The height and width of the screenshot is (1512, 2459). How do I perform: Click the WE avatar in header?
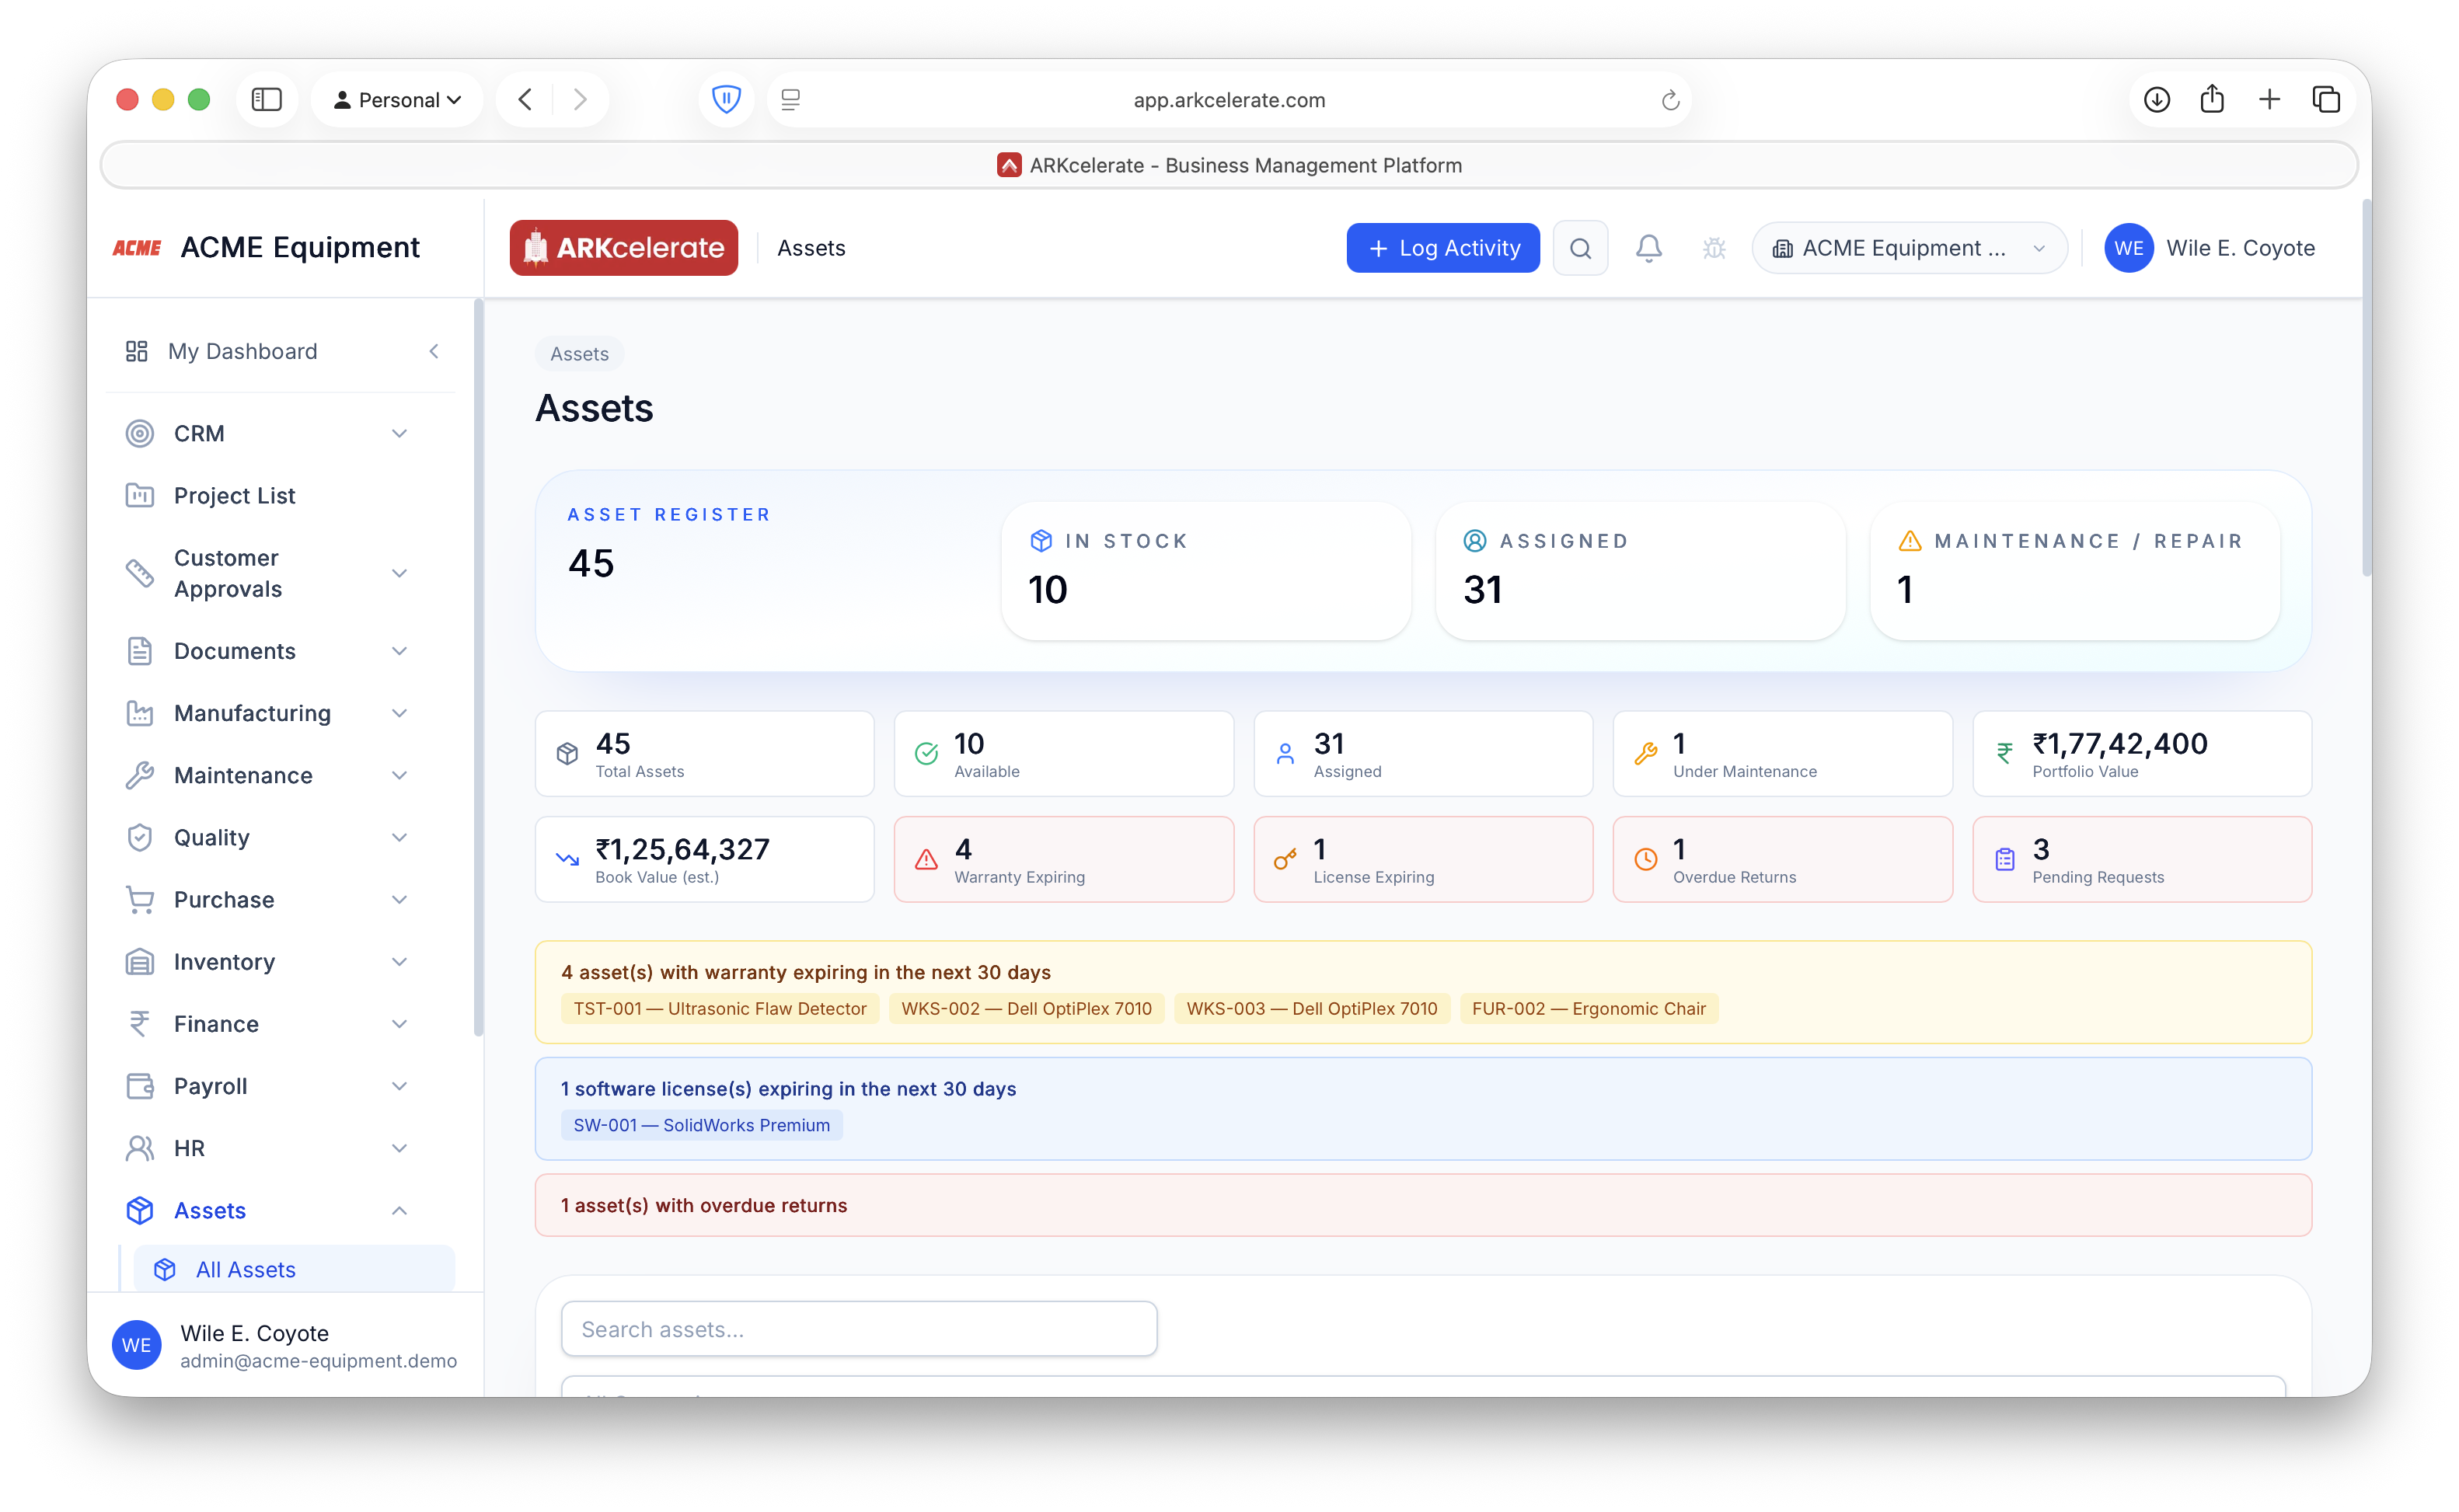2128,248
